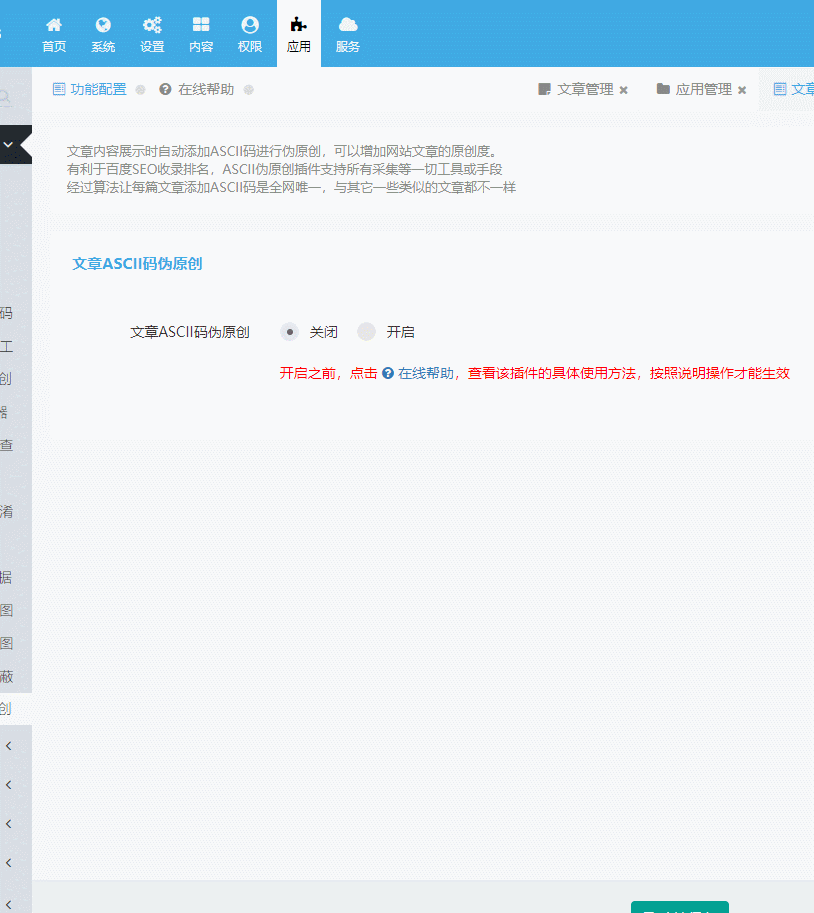Open the 权限 user icon menu
814x913 pixels.
click(250, 34)
